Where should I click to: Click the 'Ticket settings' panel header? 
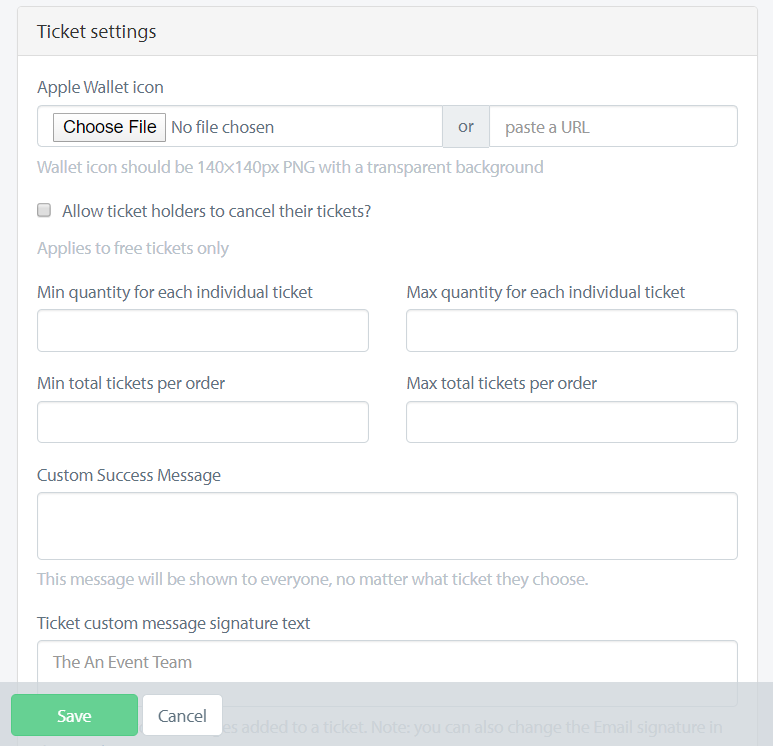[387, 32]
